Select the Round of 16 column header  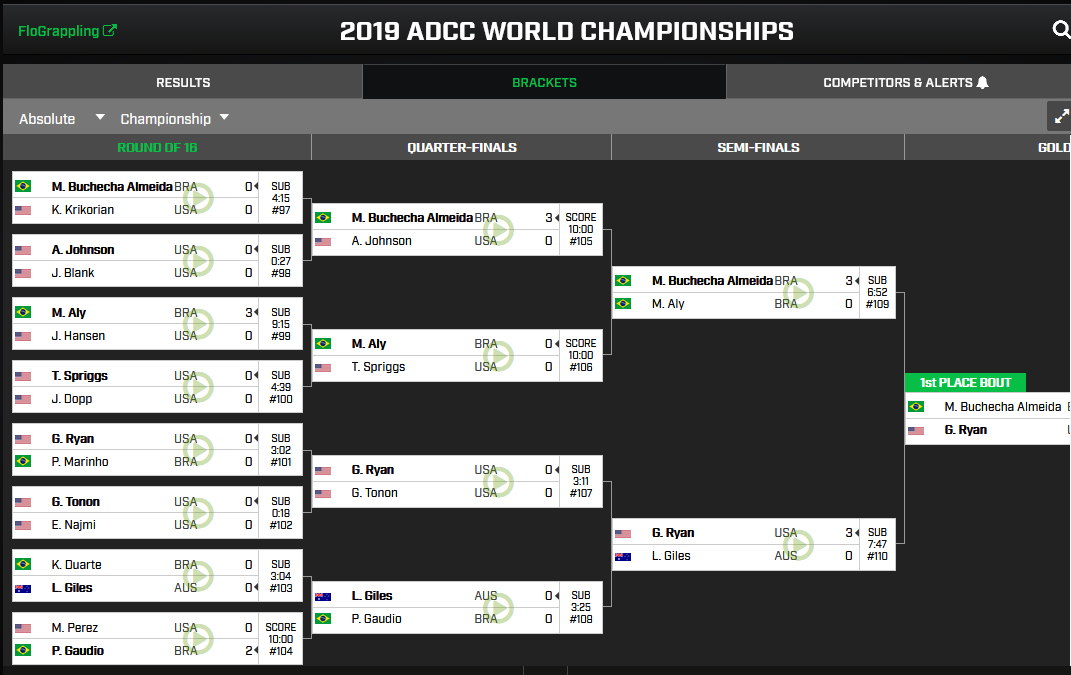157,148
